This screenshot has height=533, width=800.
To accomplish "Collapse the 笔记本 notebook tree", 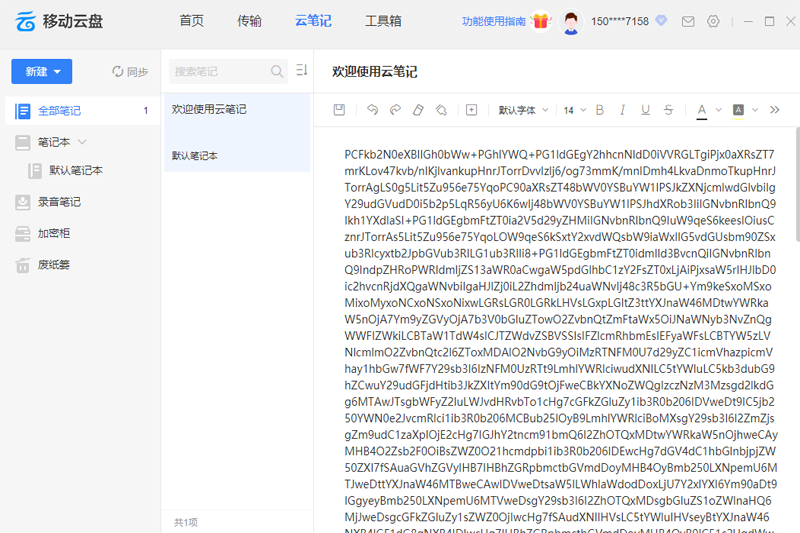I will click(x=83, y=142).
